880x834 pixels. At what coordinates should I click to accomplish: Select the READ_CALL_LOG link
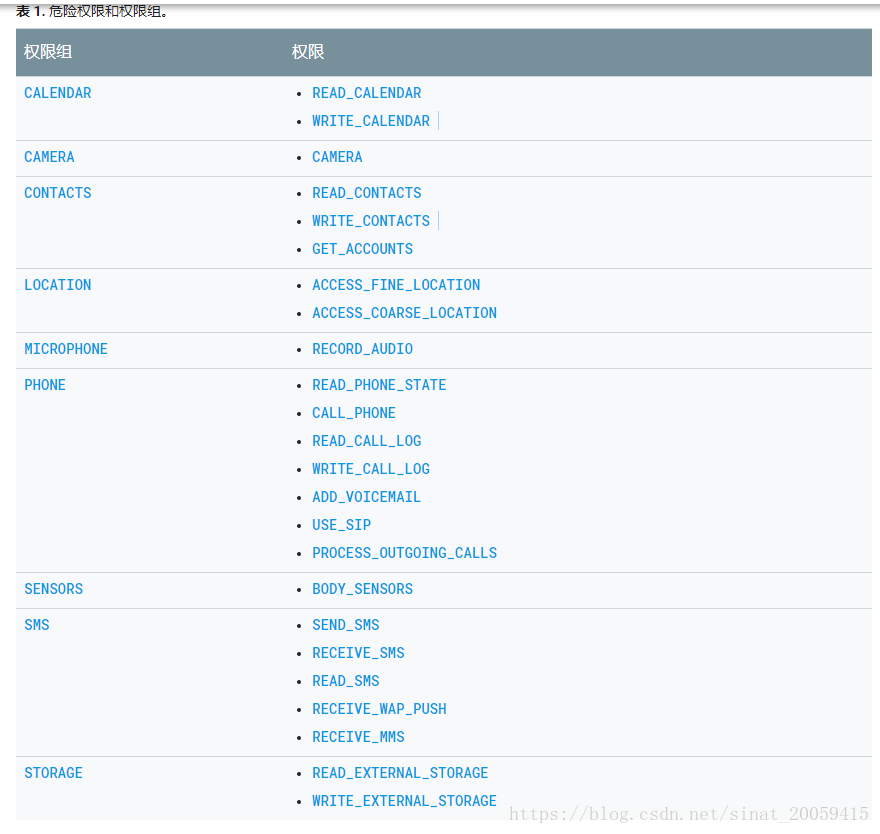pyautogui.click(x=366, y=441)
